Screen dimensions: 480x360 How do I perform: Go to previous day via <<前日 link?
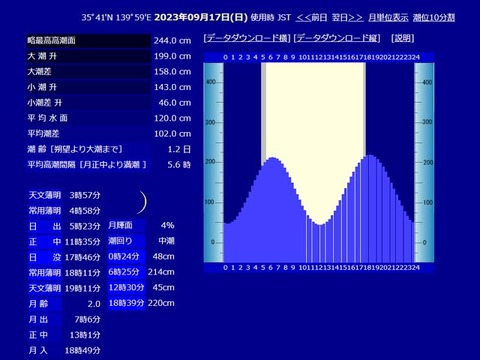click(x=311, y=17)
